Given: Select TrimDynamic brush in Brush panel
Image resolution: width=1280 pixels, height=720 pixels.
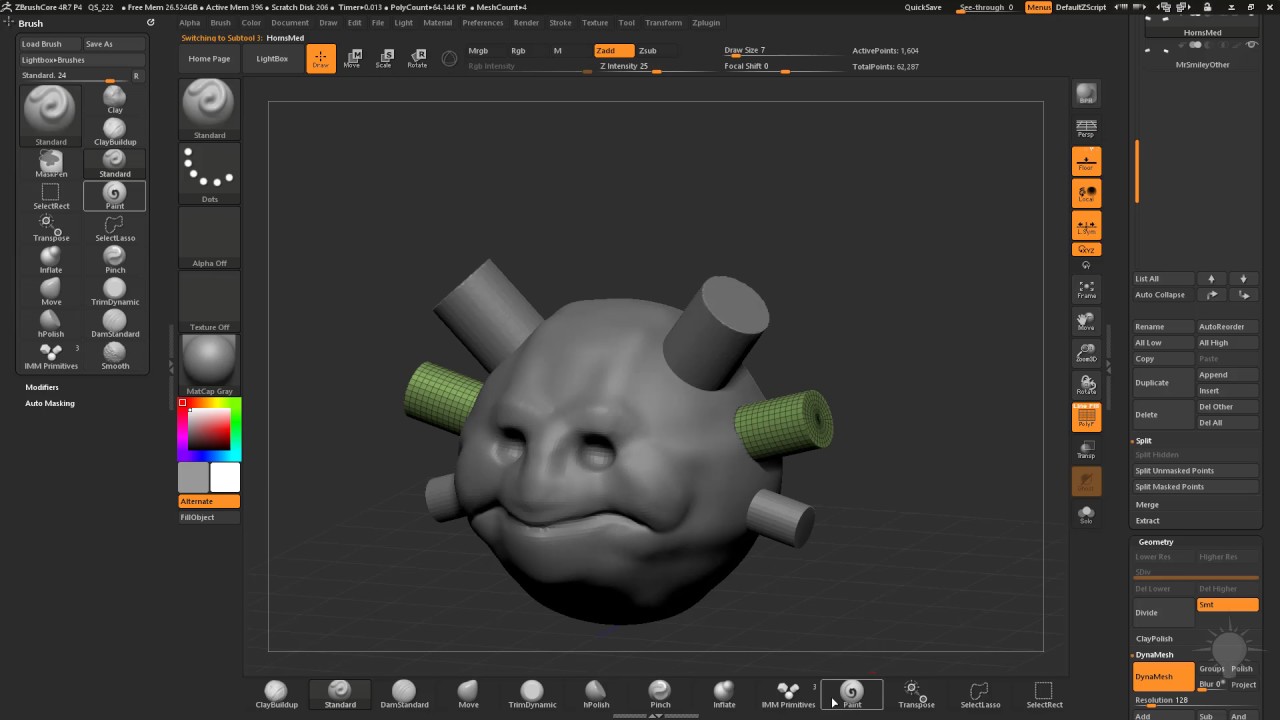Looking at the screenshot, I should pos(115,292).
